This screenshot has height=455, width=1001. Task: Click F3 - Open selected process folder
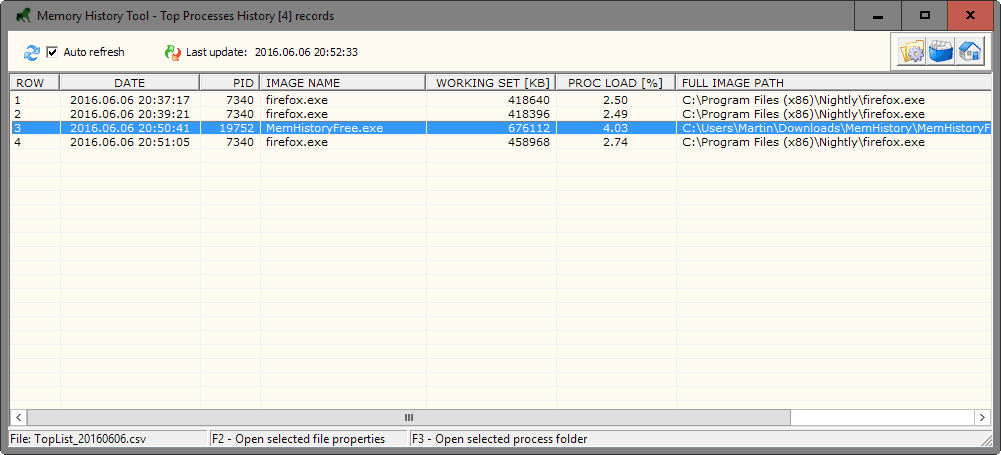point(499,439)
